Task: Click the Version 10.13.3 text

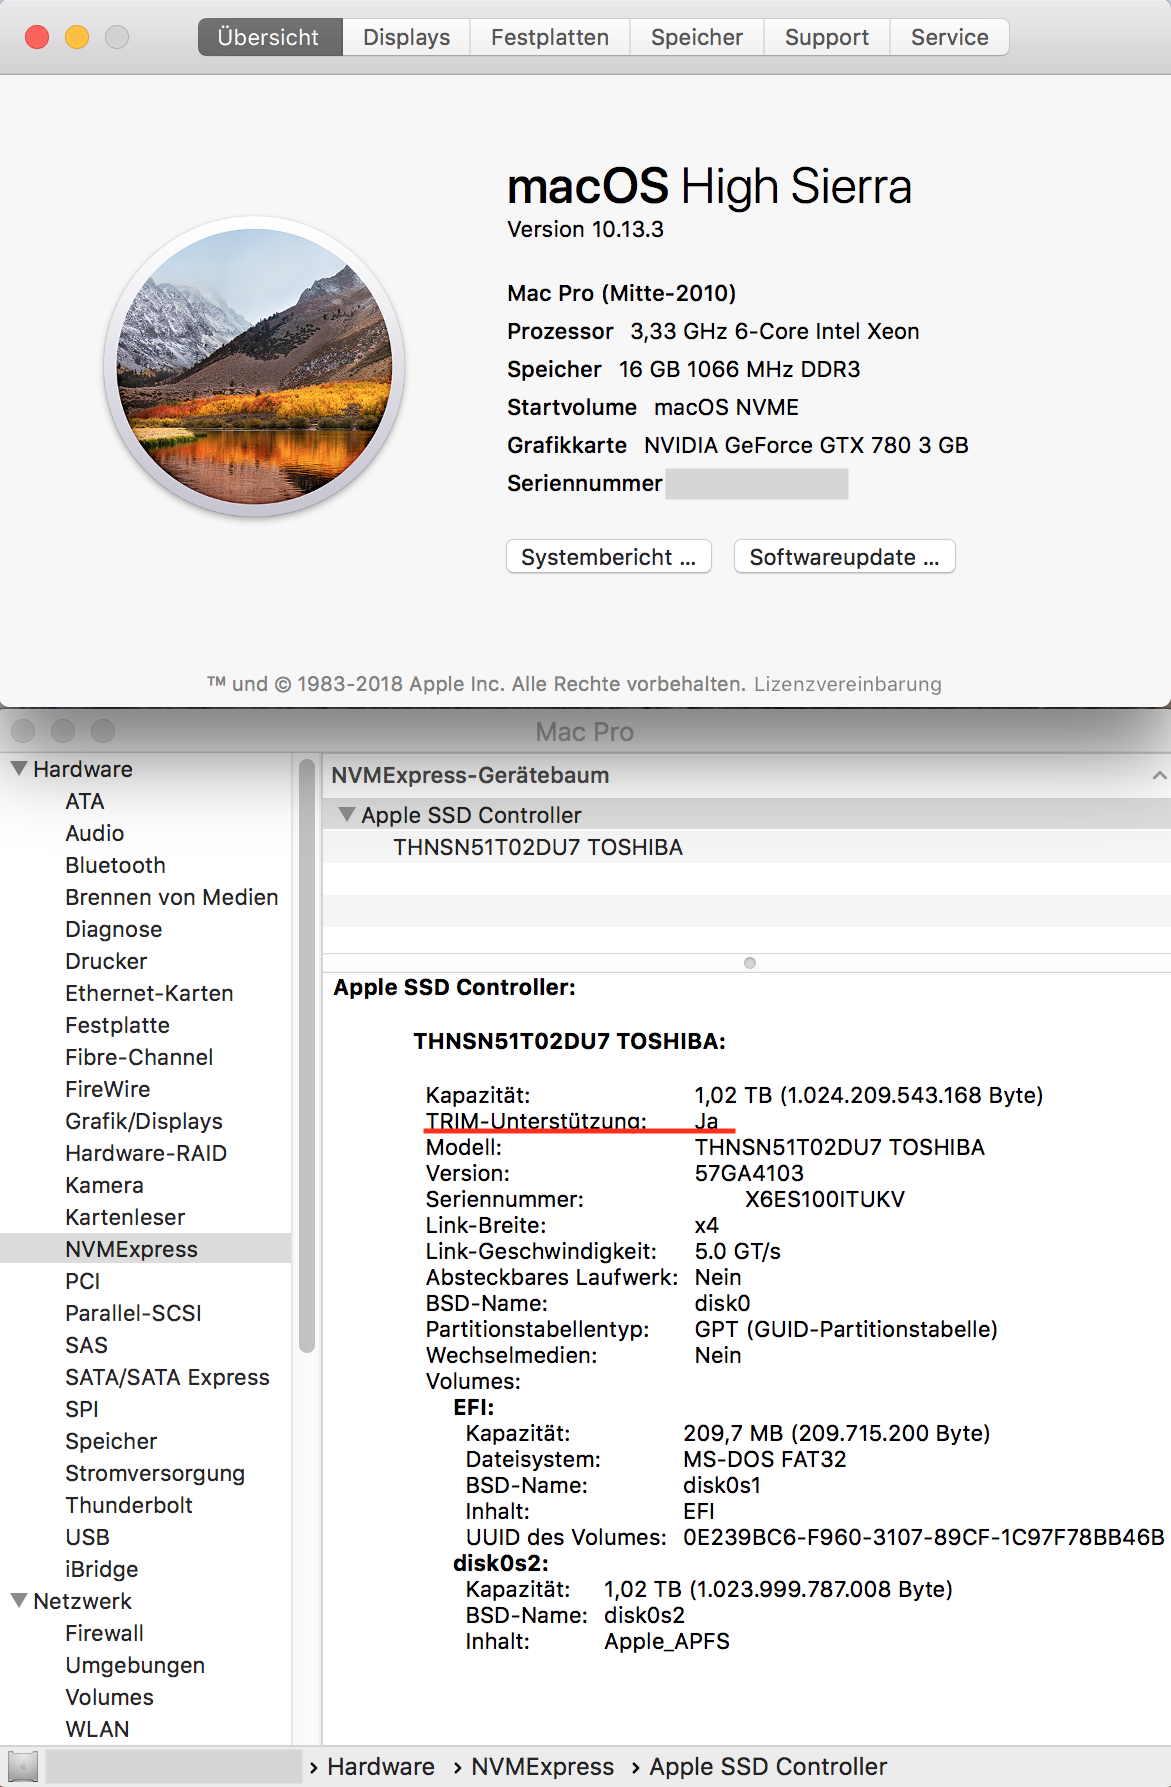Action: pos(585,229)
